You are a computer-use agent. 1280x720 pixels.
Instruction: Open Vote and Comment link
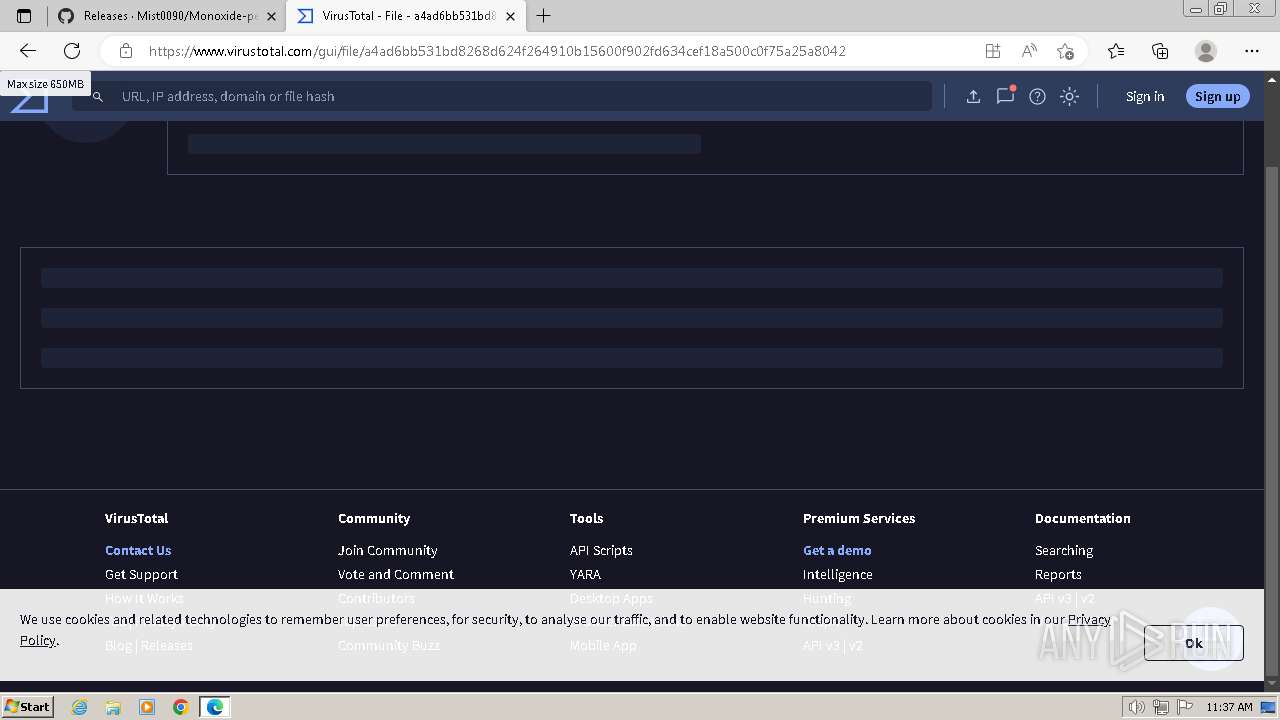(x=395, y=574)
